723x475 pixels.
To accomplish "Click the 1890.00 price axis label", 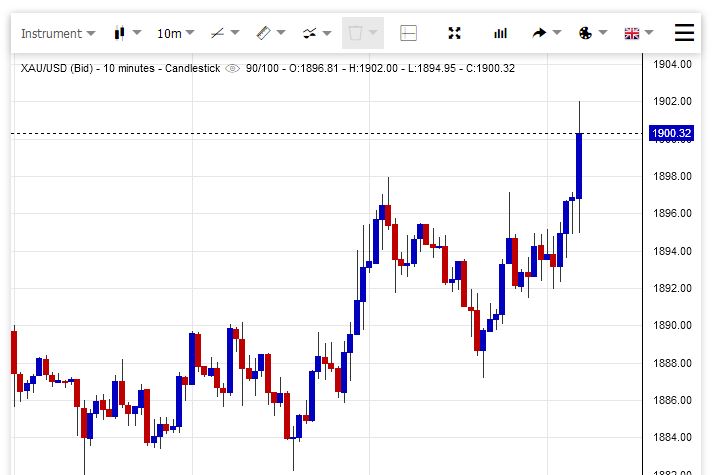I will (x=672, y=325).
